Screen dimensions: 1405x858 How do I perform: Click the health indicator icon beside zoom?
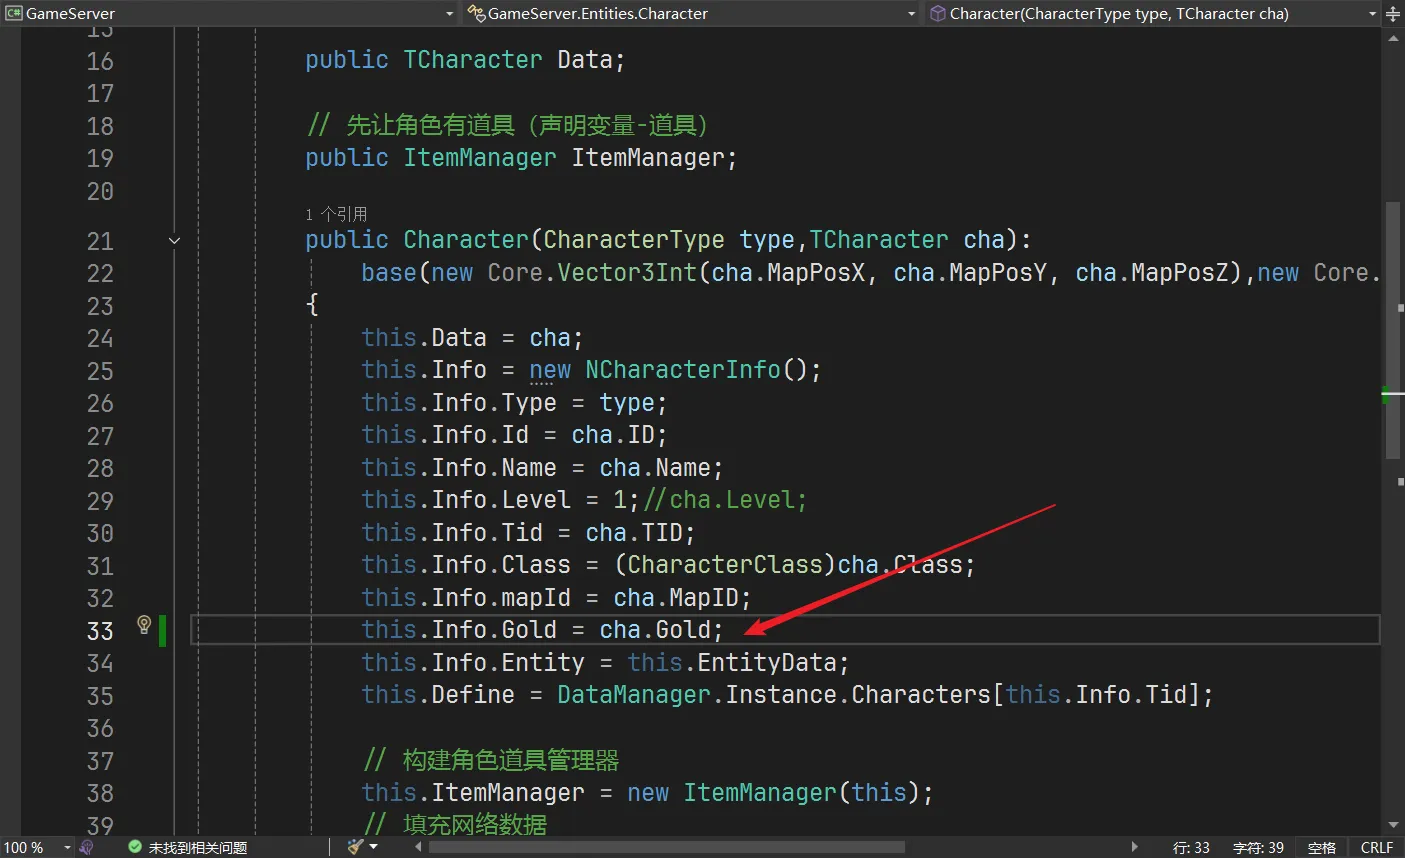coord(87,847)
